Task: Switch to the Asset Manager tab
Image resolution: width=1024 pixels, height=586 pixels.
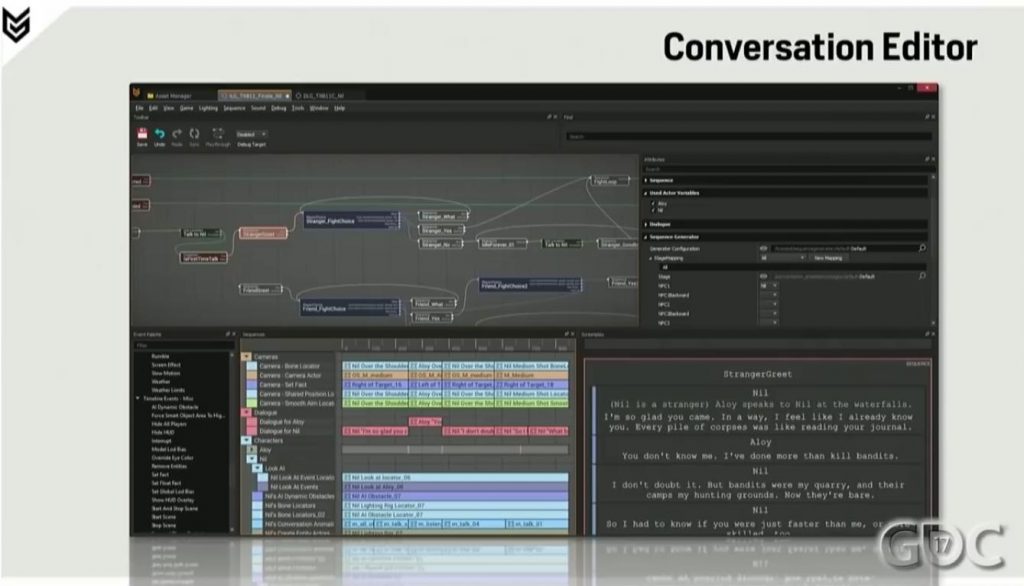Action: (x=170, y=95)
